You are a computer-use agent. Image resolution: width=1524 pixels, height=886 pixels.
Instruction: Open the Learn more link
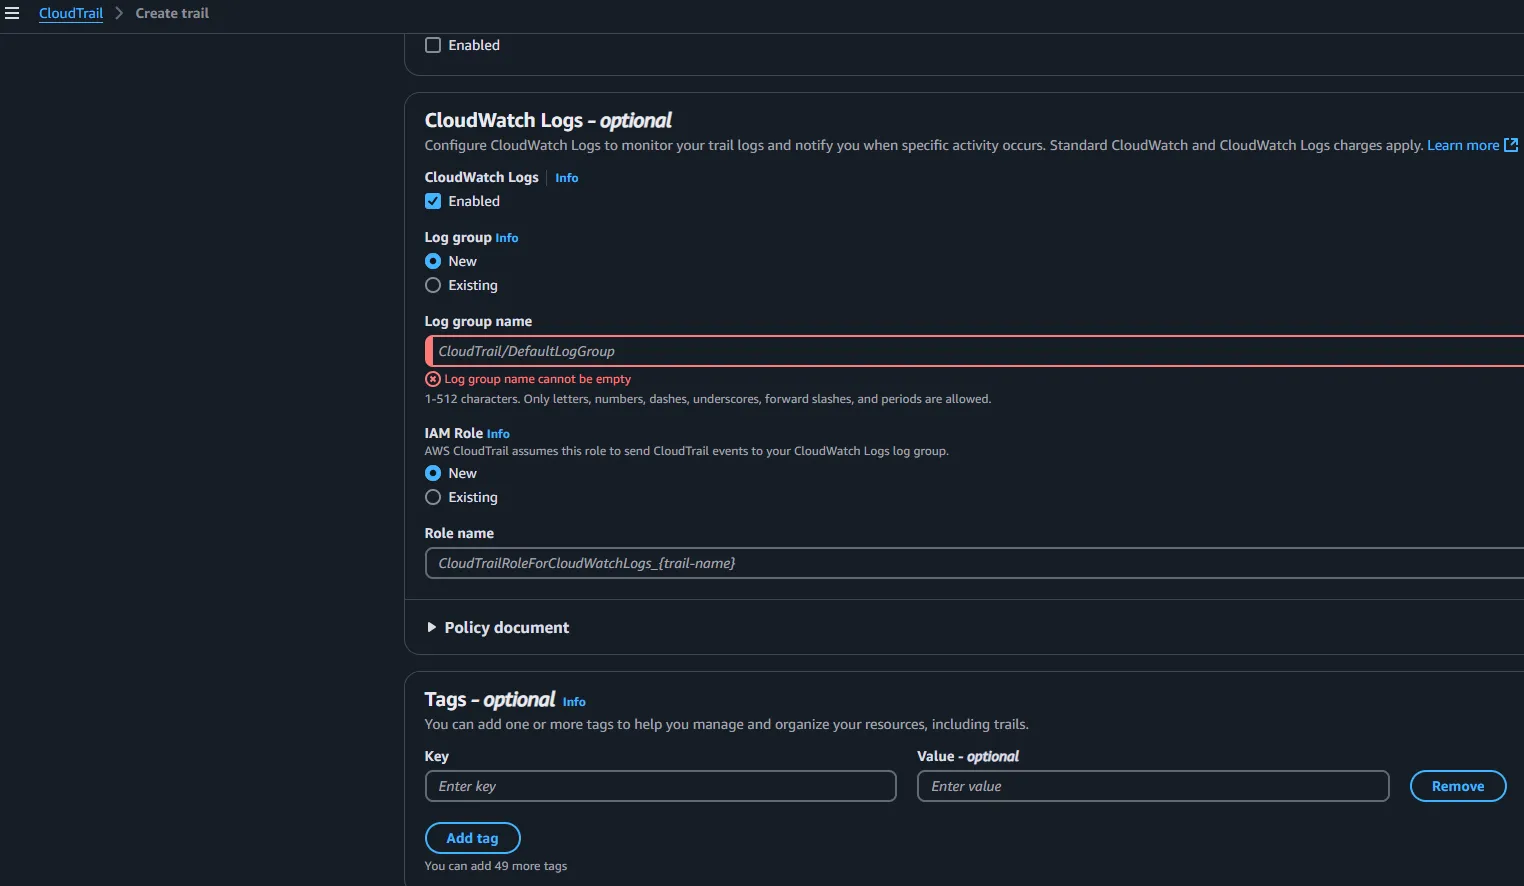(1462, 145)
